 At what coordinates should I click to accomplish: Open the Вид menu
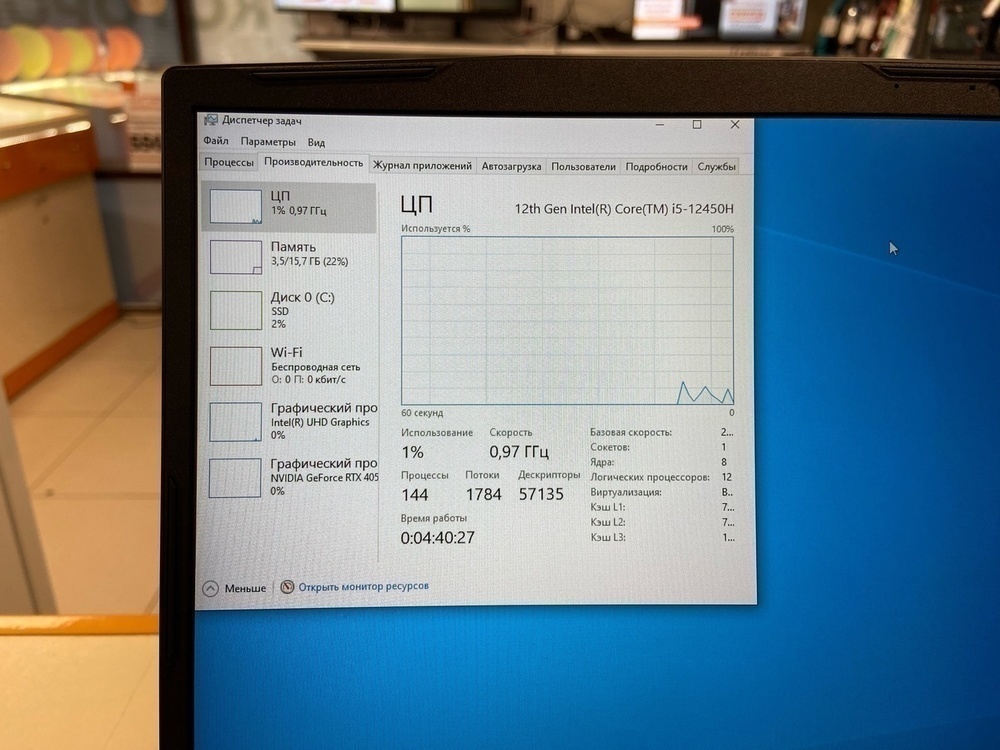316,142
